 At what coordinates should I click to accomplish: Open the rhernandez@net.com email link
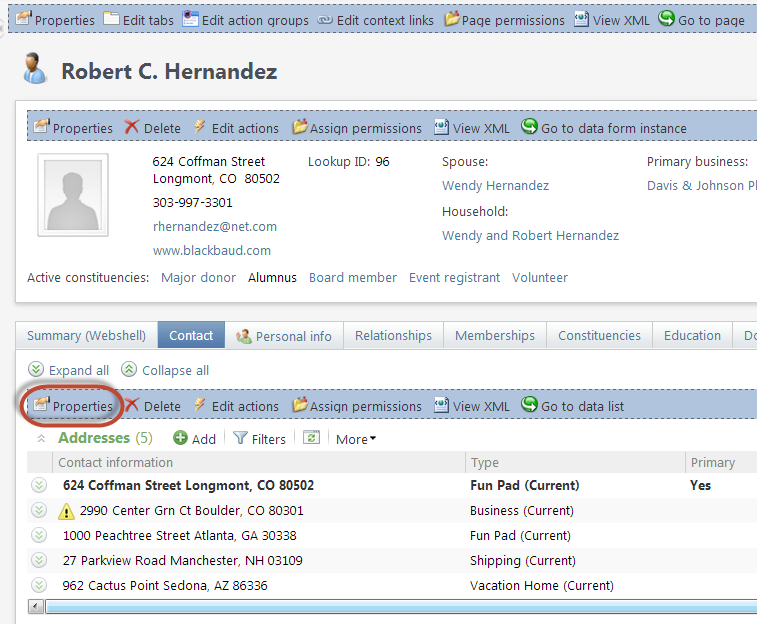pos(215,226)
